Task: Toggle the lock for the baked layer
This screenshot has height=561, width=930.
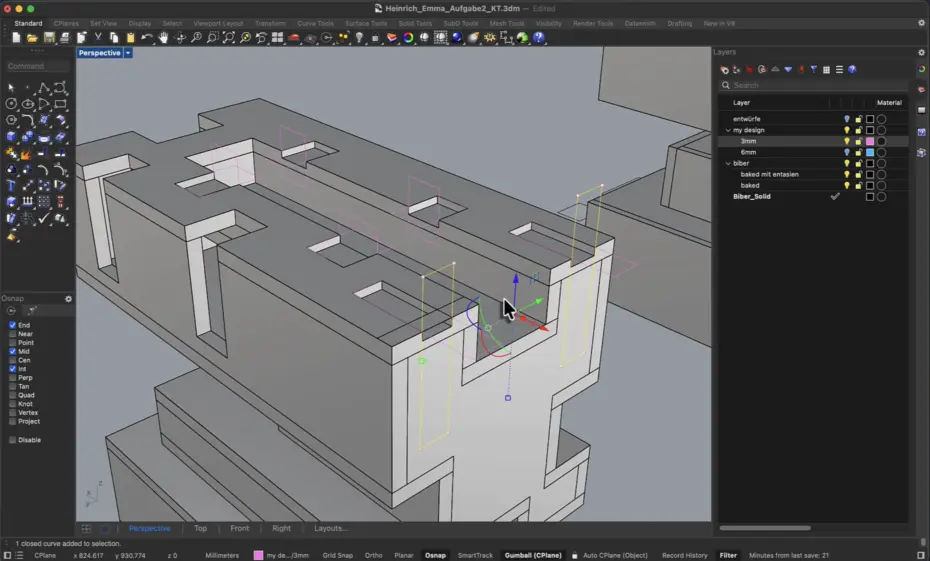Action: (x=858, y=186)
